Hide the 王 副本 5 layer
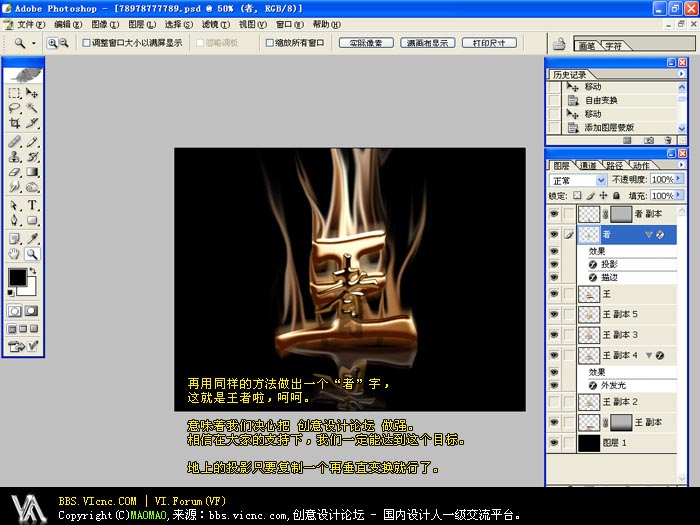The image size is (700, 525). pyautogui.click(x=553, y=314)
